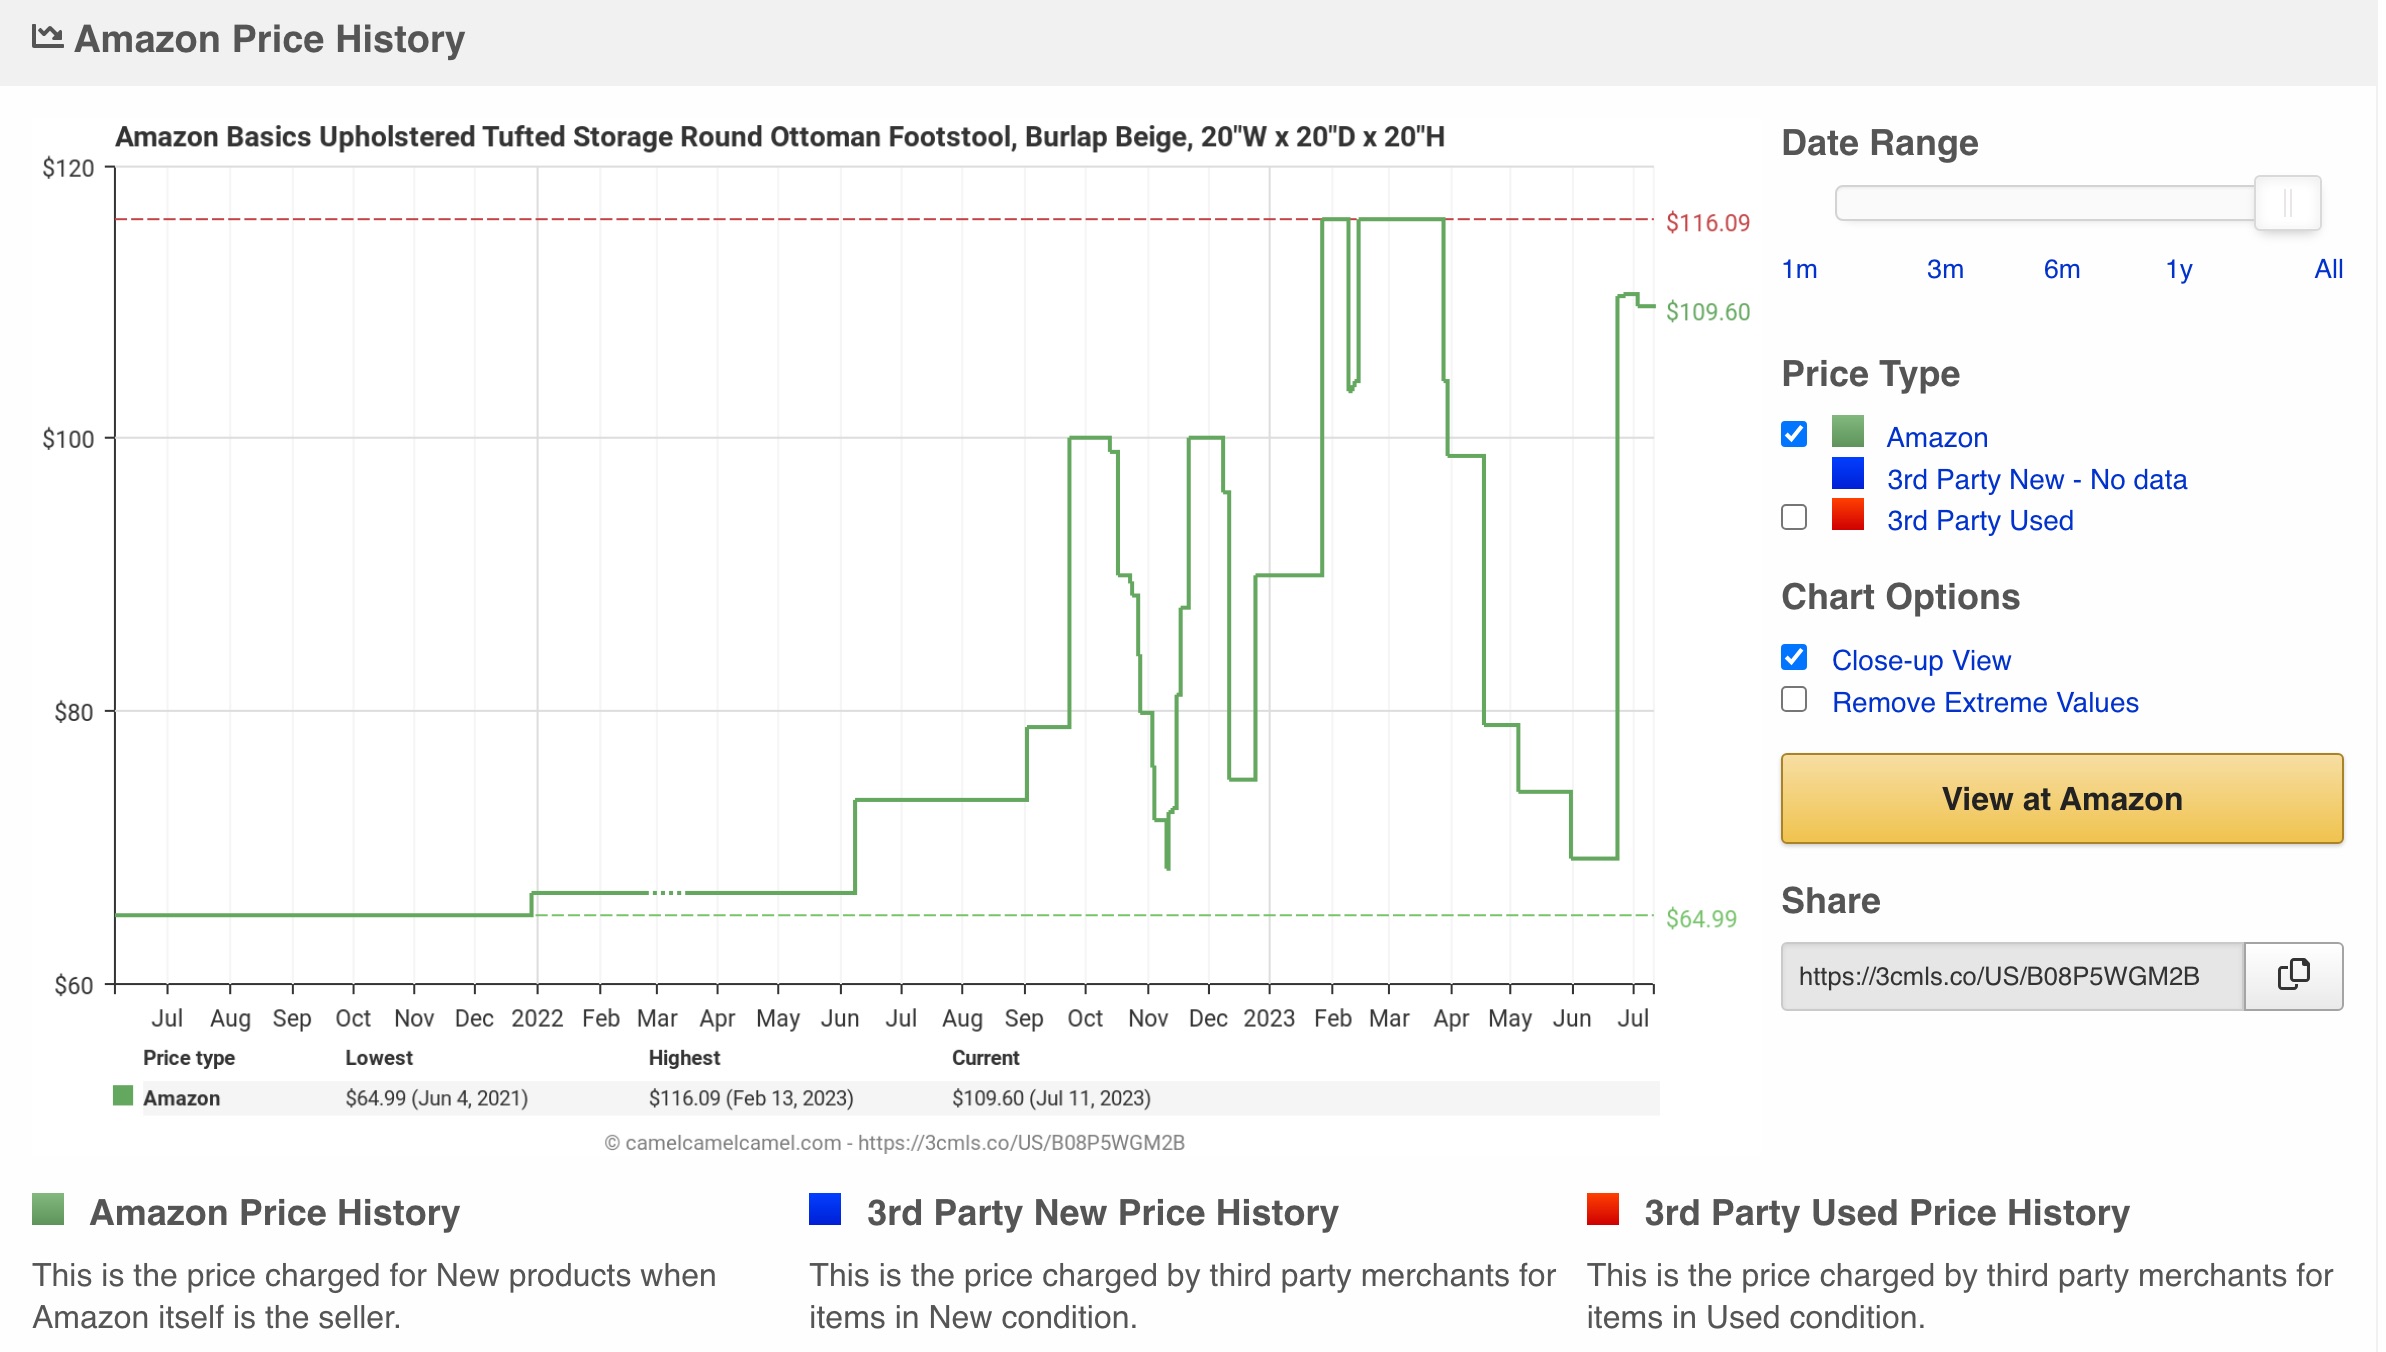Click the red 3rd Party Used swatch
This screenshot has height=1352, width=2386.
1847,515
